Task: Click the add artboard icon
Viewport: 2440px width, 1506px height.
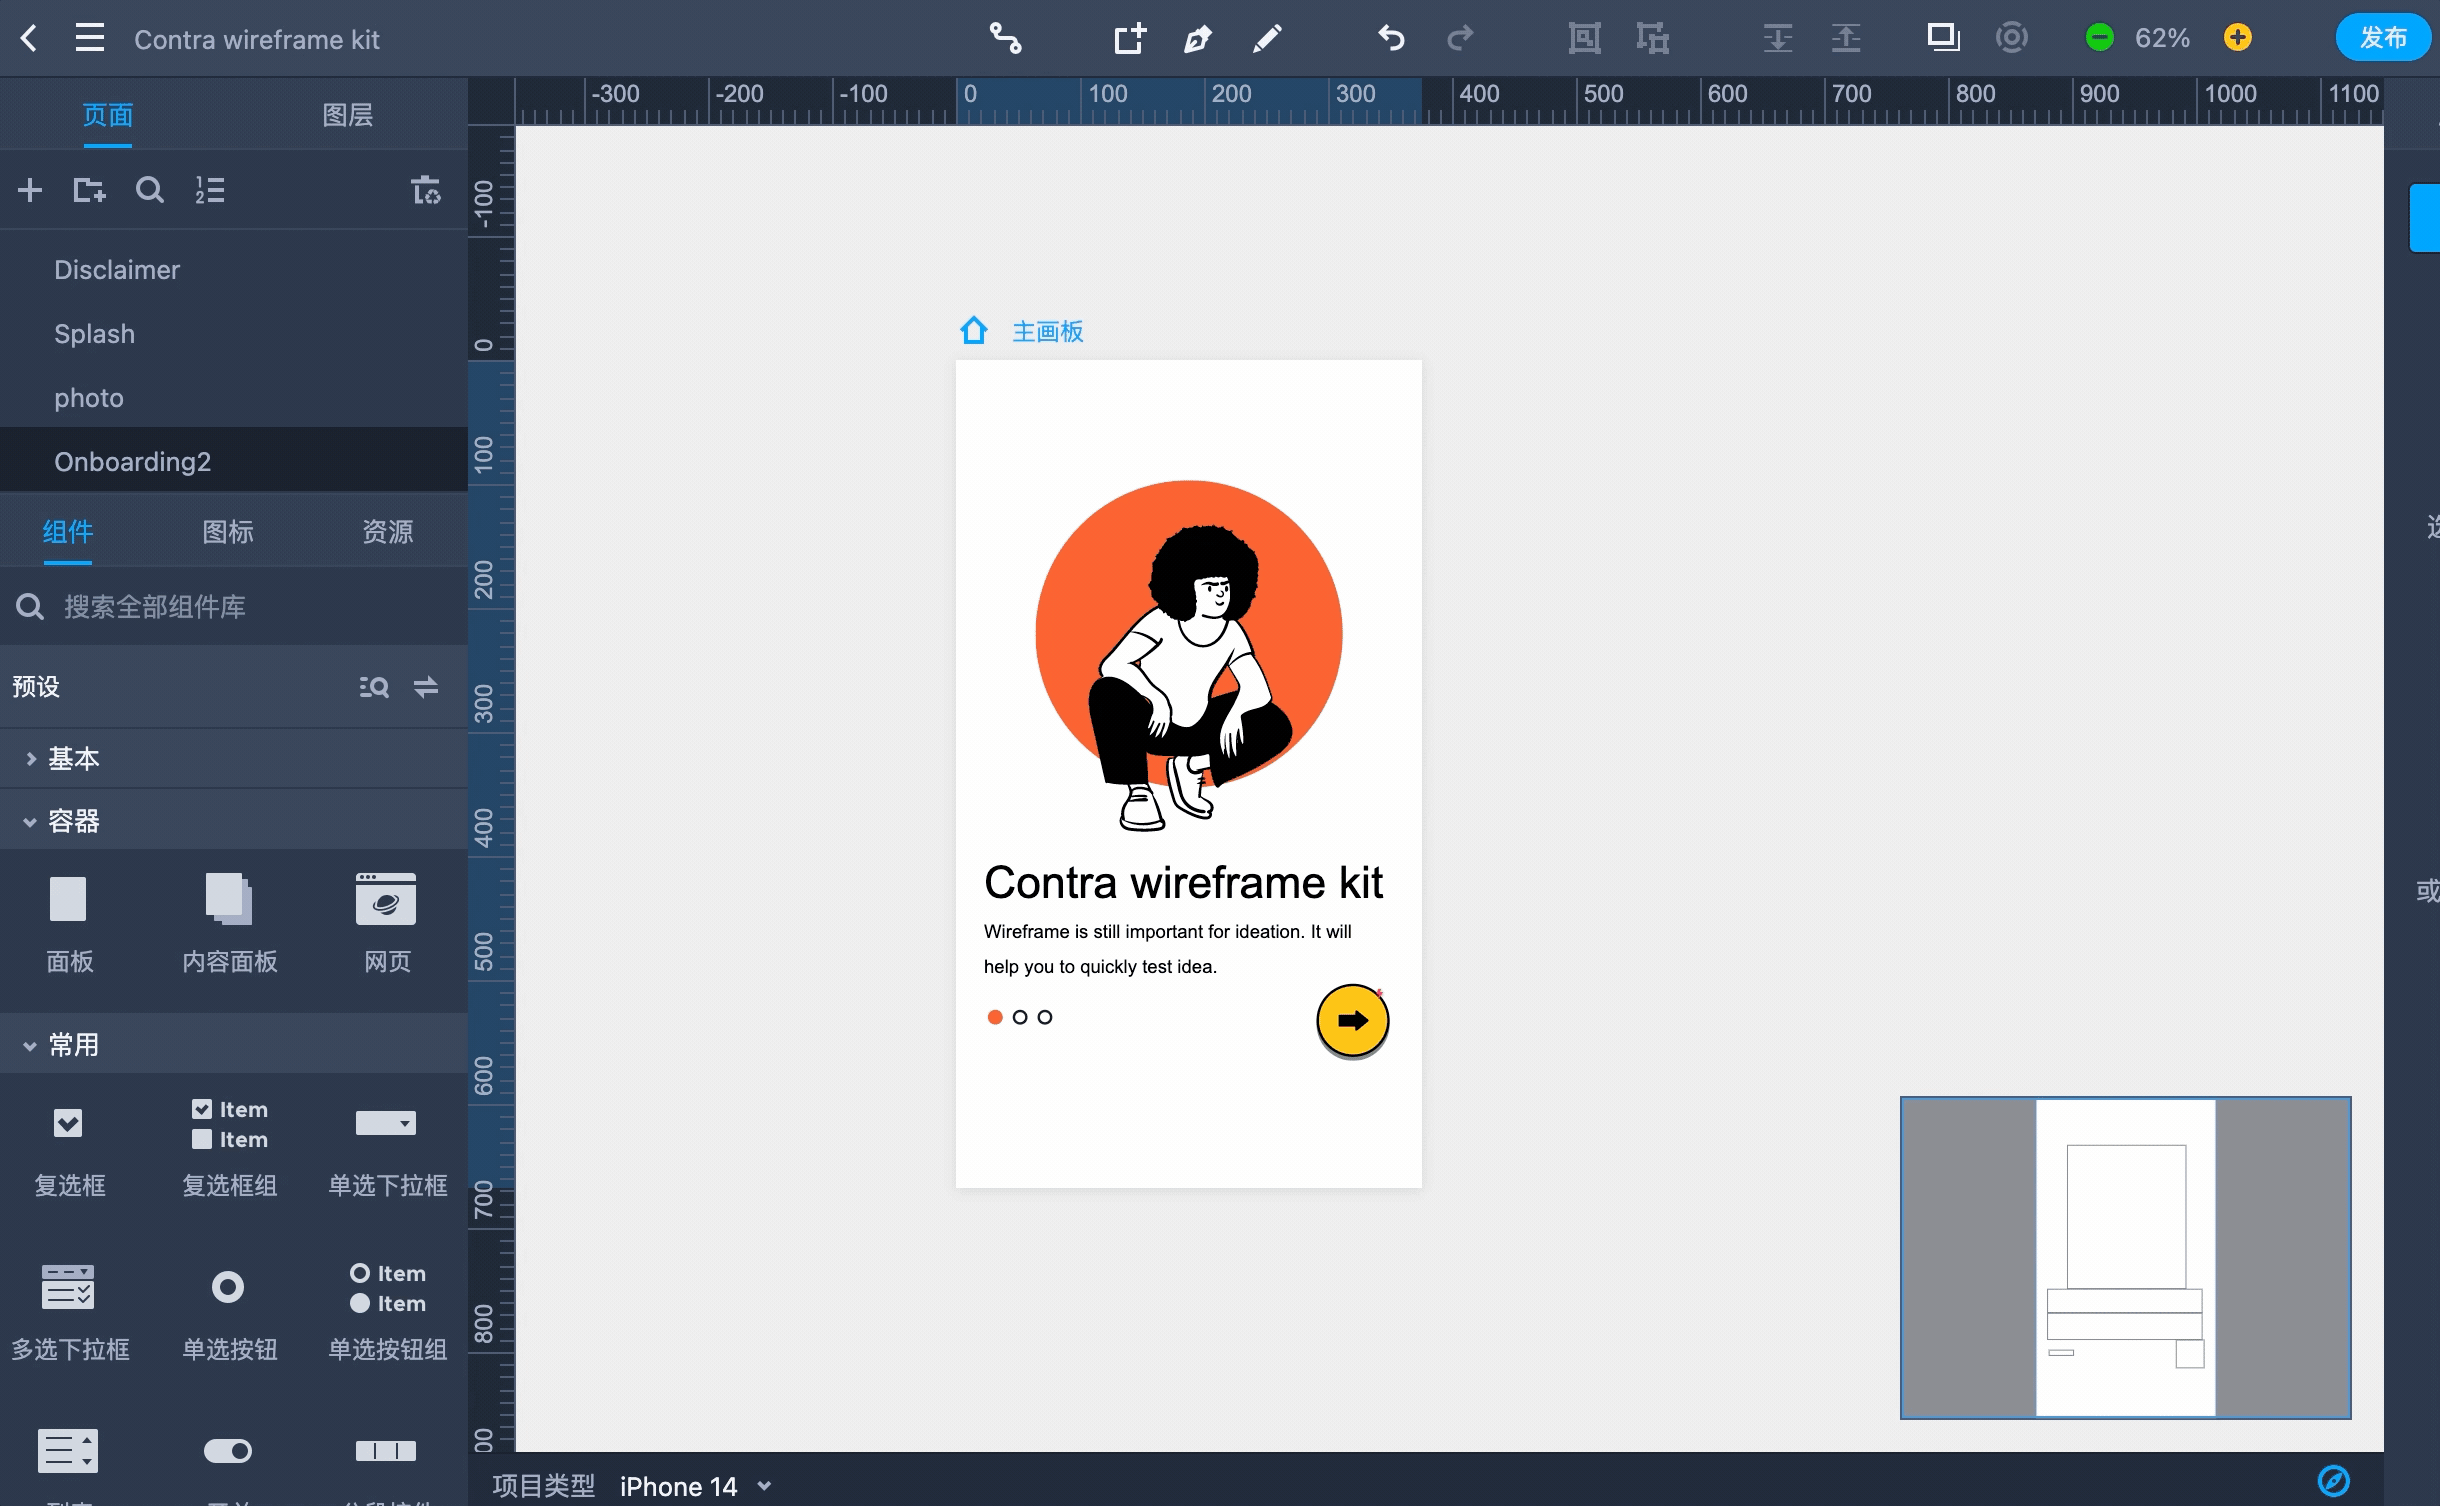Action: pyautogui.click(x=1130, y=39)
